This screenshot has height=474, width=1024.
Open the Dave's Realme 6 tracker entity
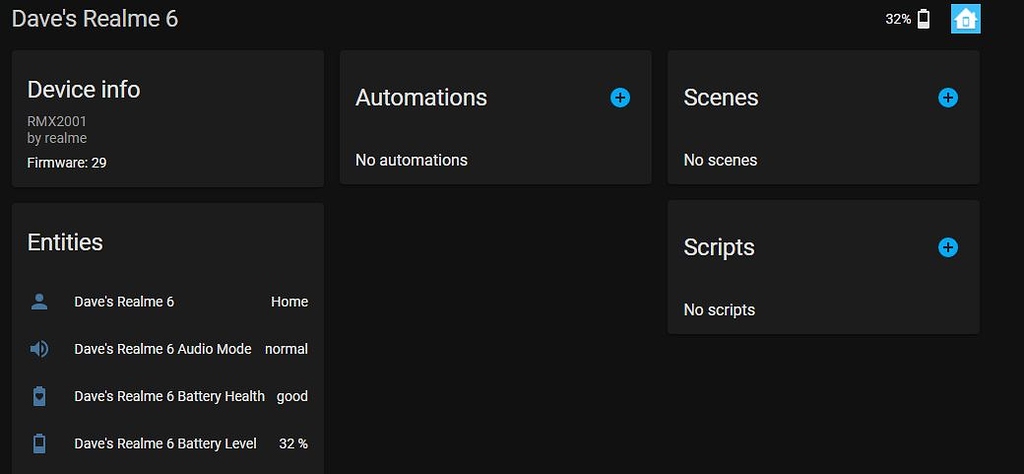(x=124, y=302)
